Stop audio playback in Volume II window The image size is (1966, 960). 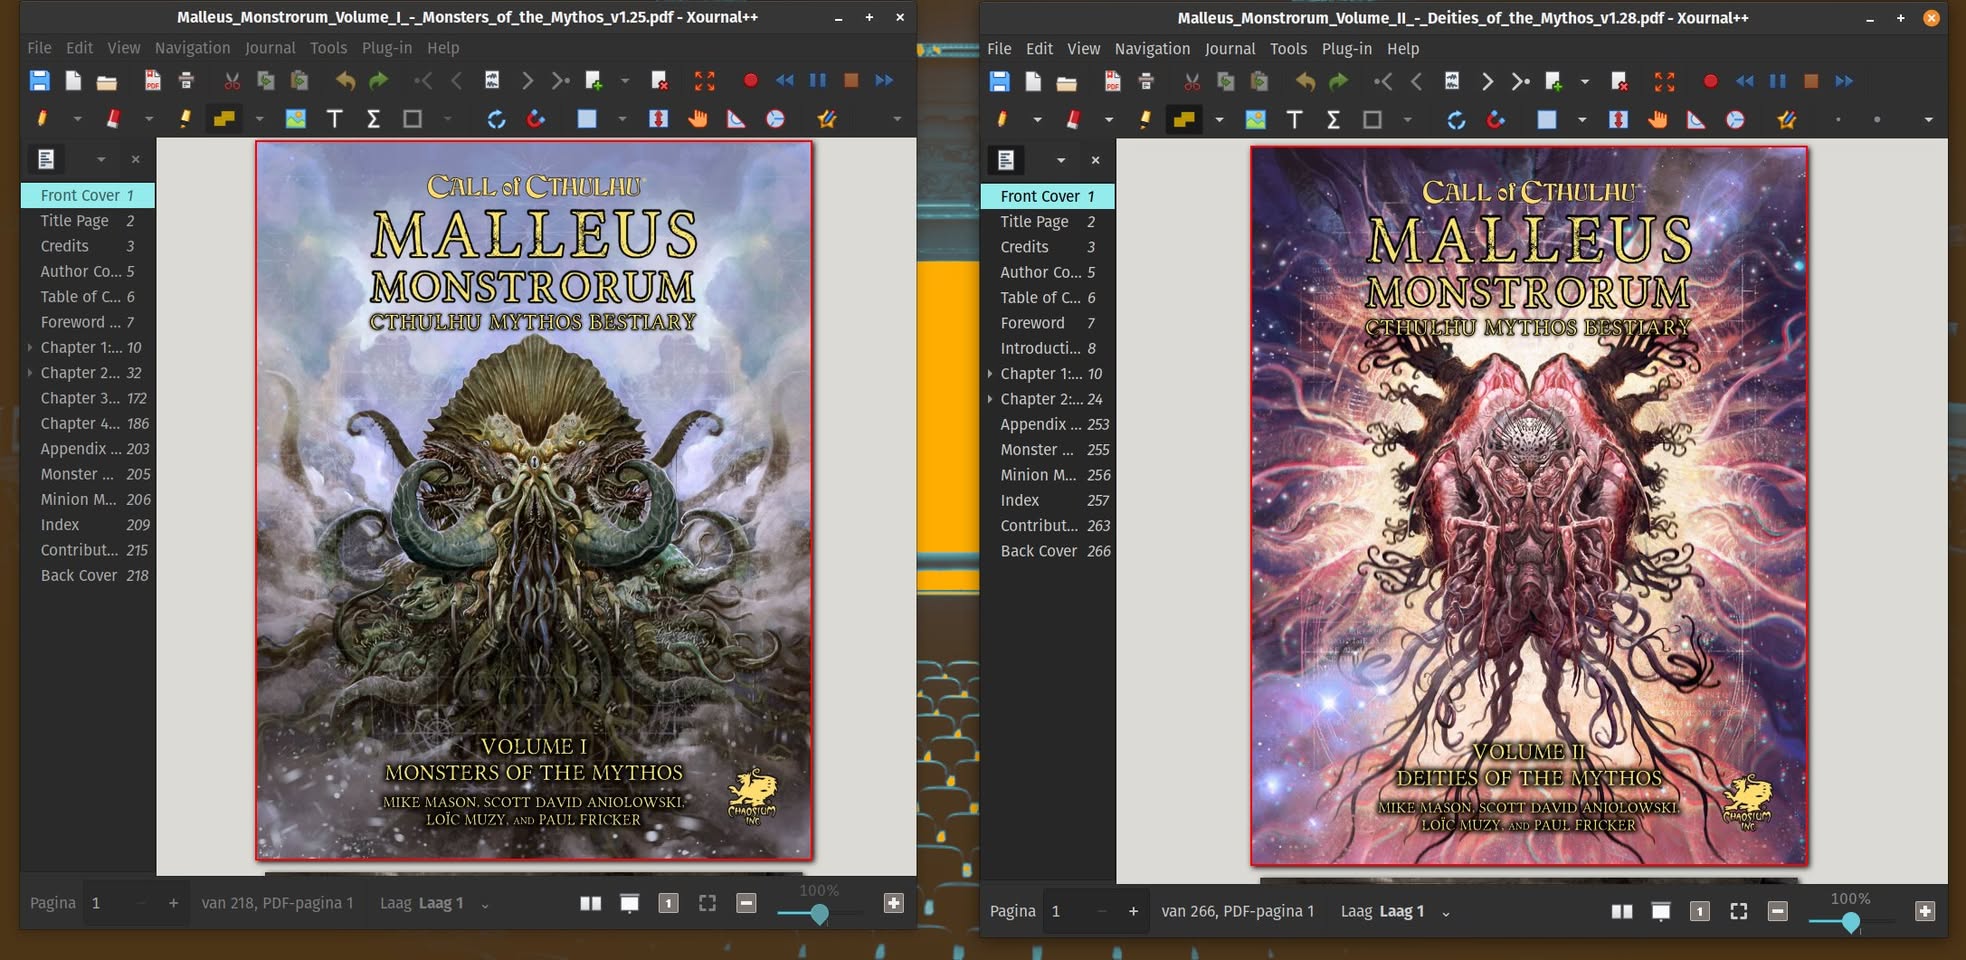point(1810,82)
